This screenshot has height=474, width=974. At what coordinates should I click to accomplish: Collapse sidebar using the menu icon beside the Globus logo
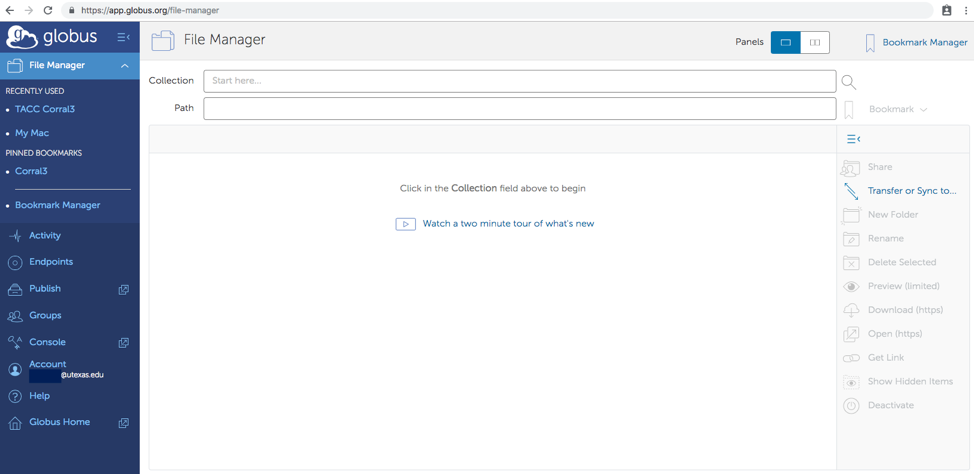(x=124, y=38)
